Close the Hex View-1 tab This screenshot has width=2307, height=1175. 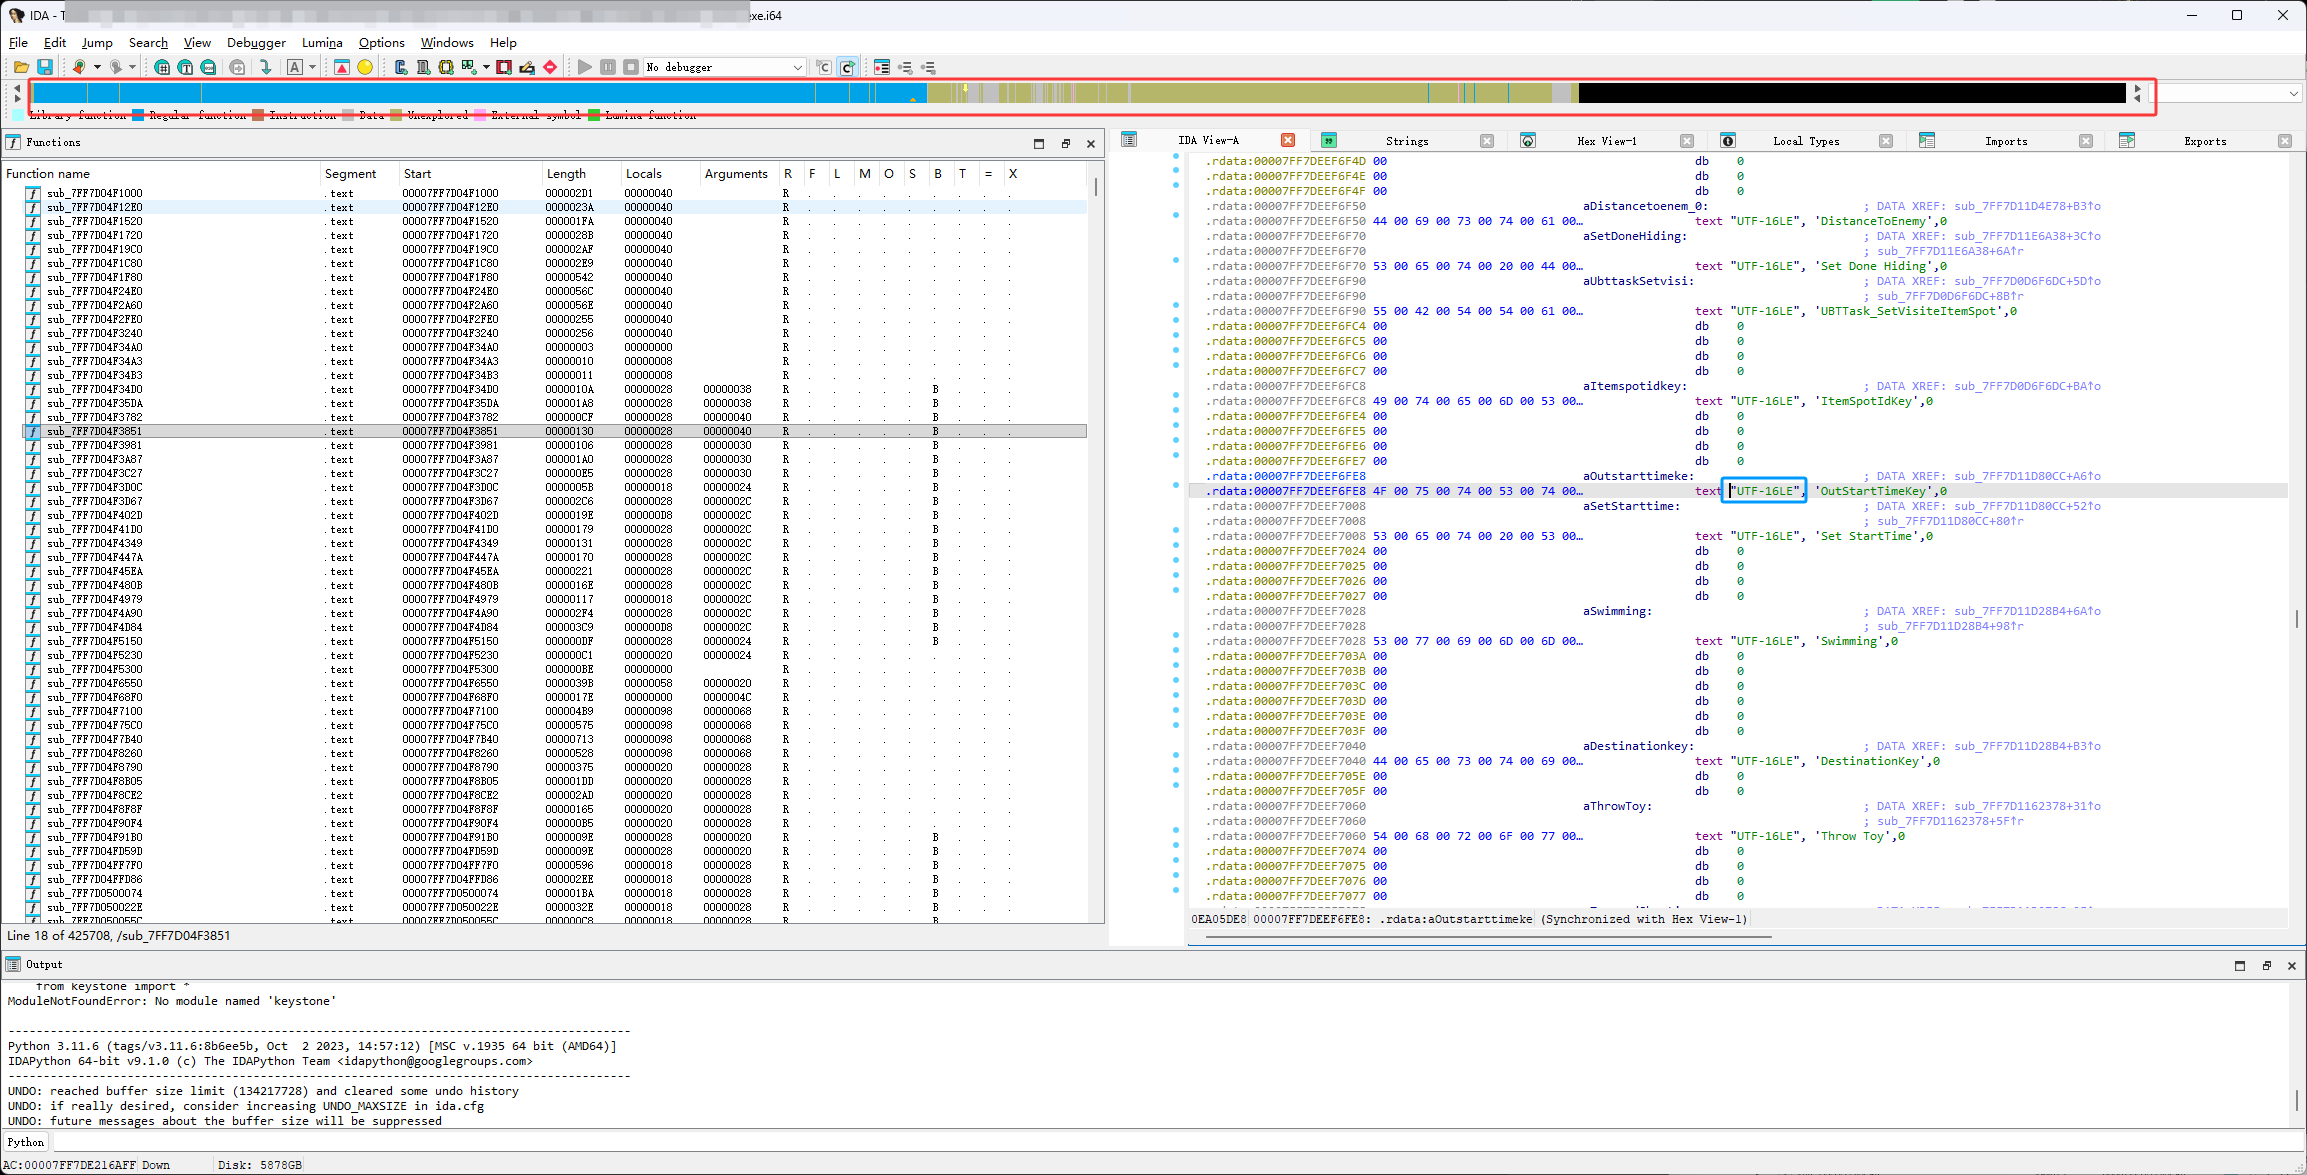1687,141
